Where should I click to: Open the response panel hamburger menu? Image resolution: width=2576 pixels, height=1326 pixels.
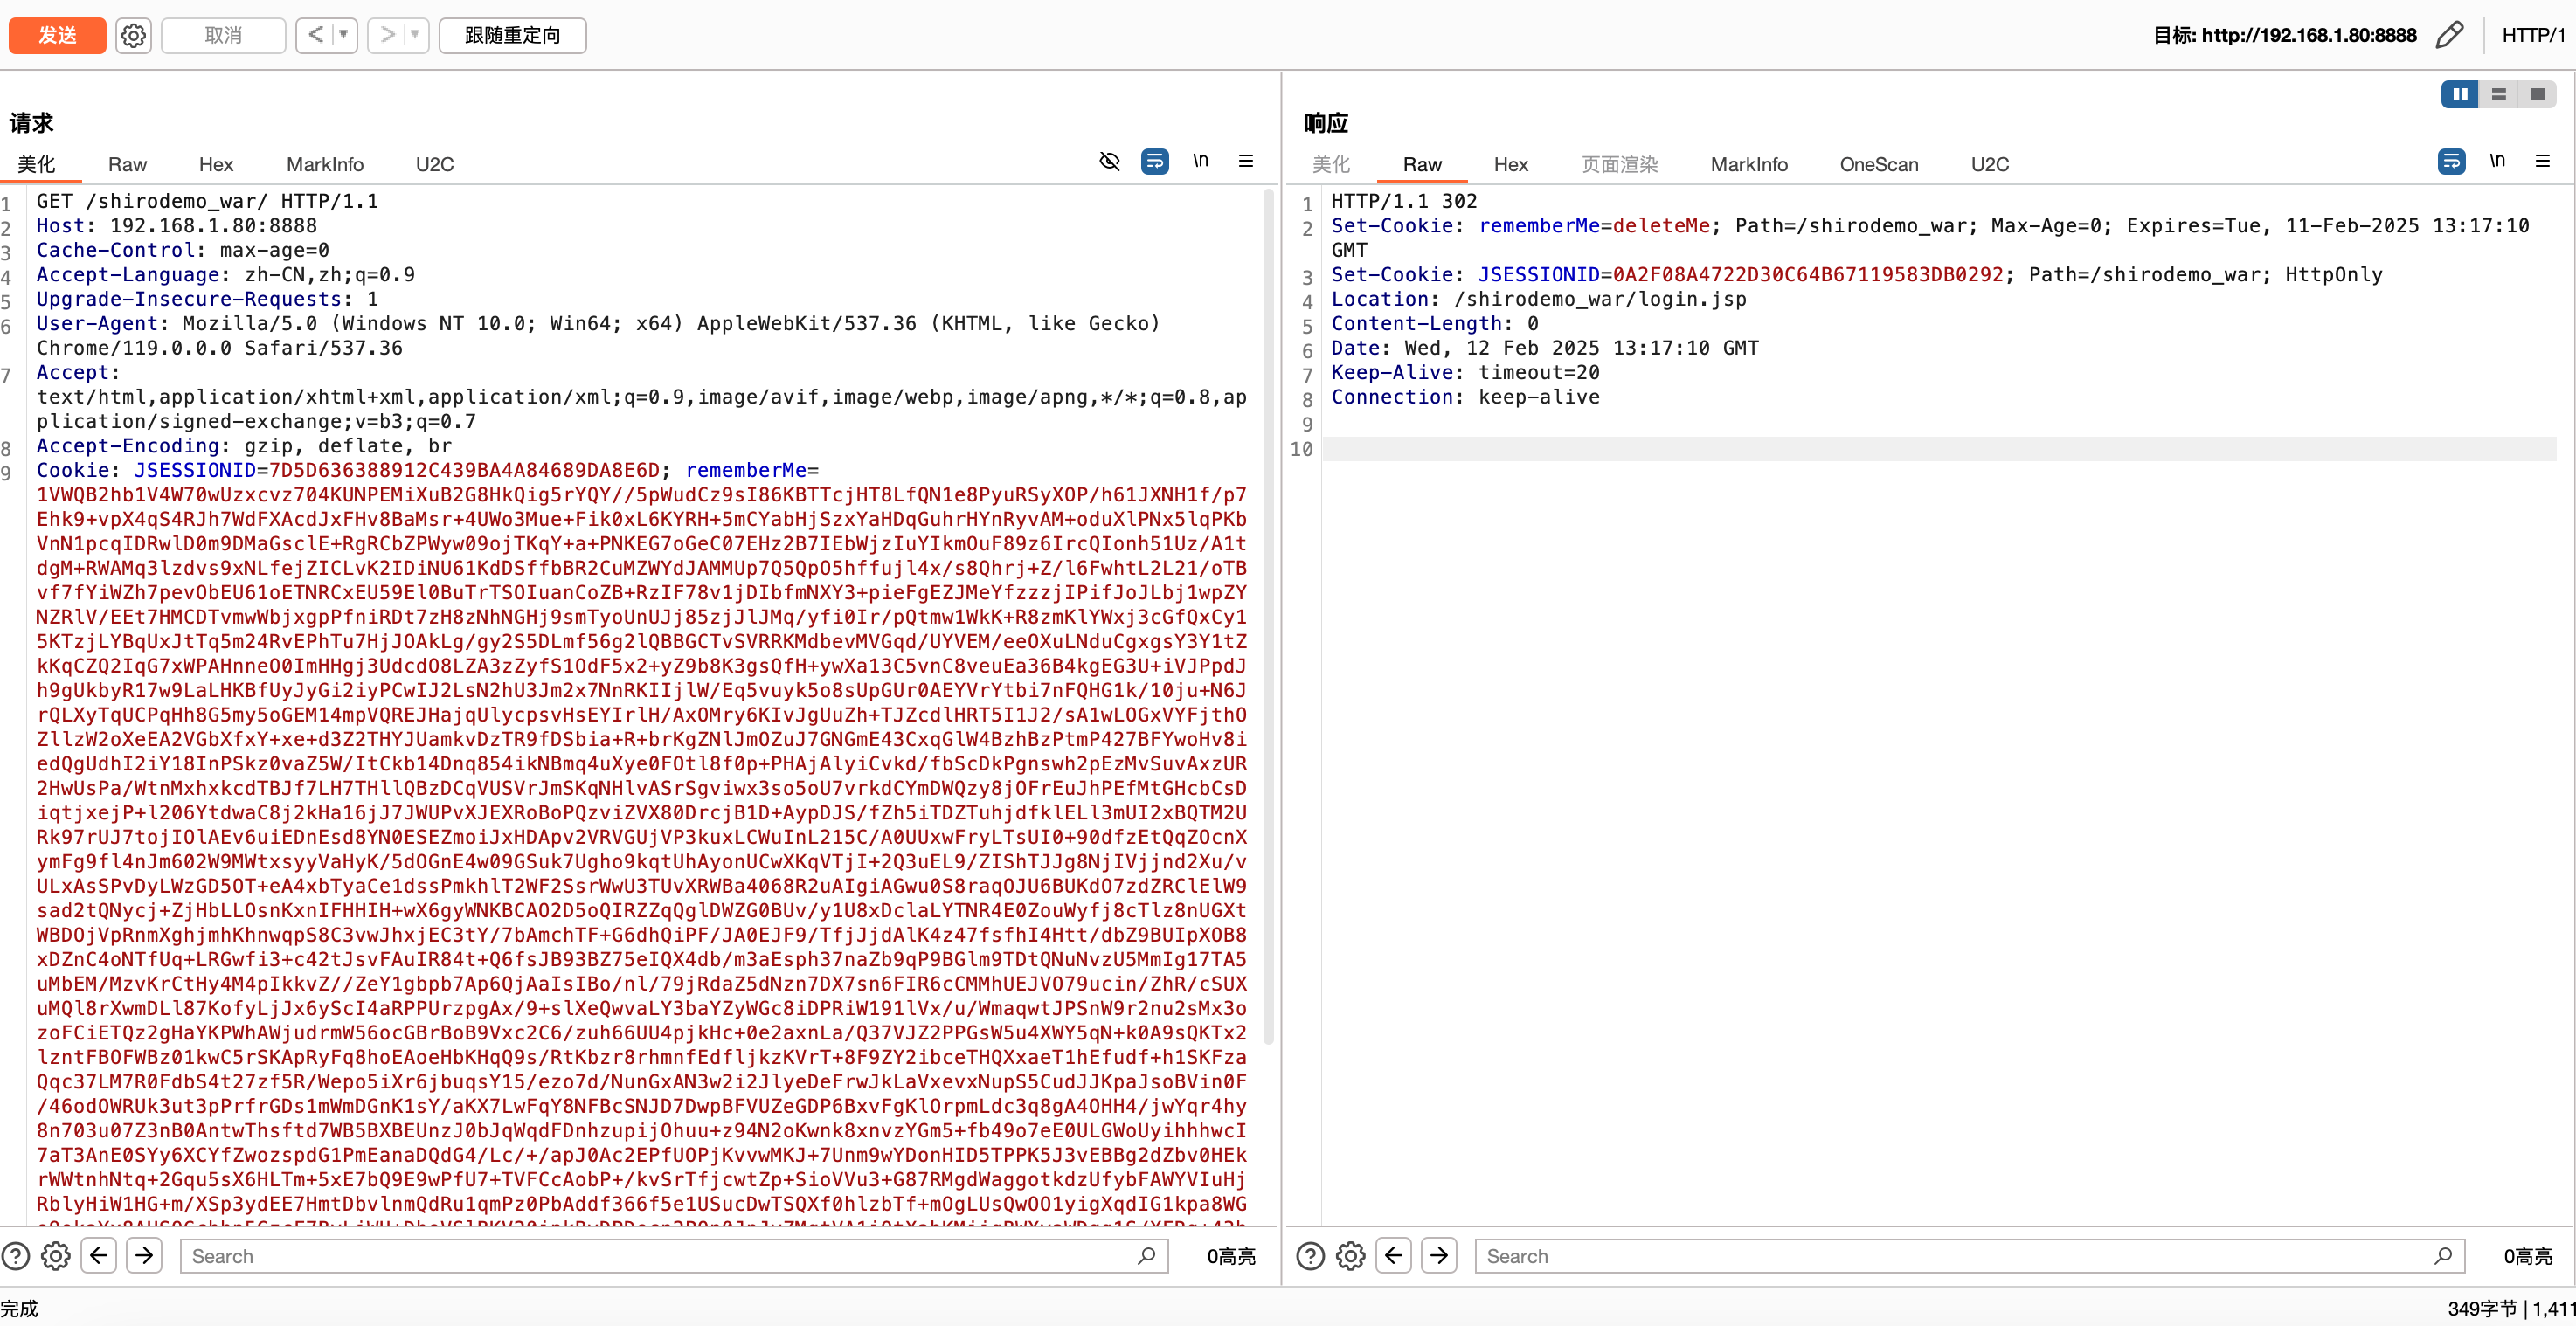point(2543,161)
